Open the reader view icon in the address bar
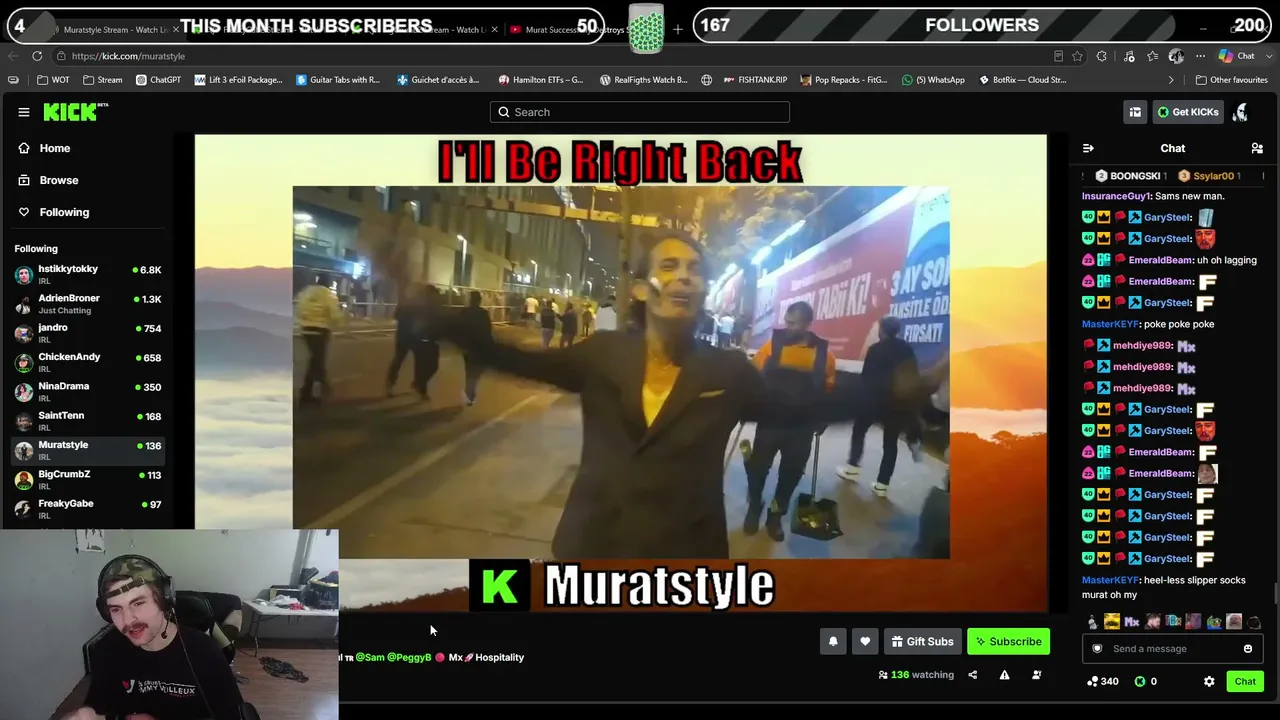The width and height of the screenshot is (1280, 720). (x=1058, y=56)
